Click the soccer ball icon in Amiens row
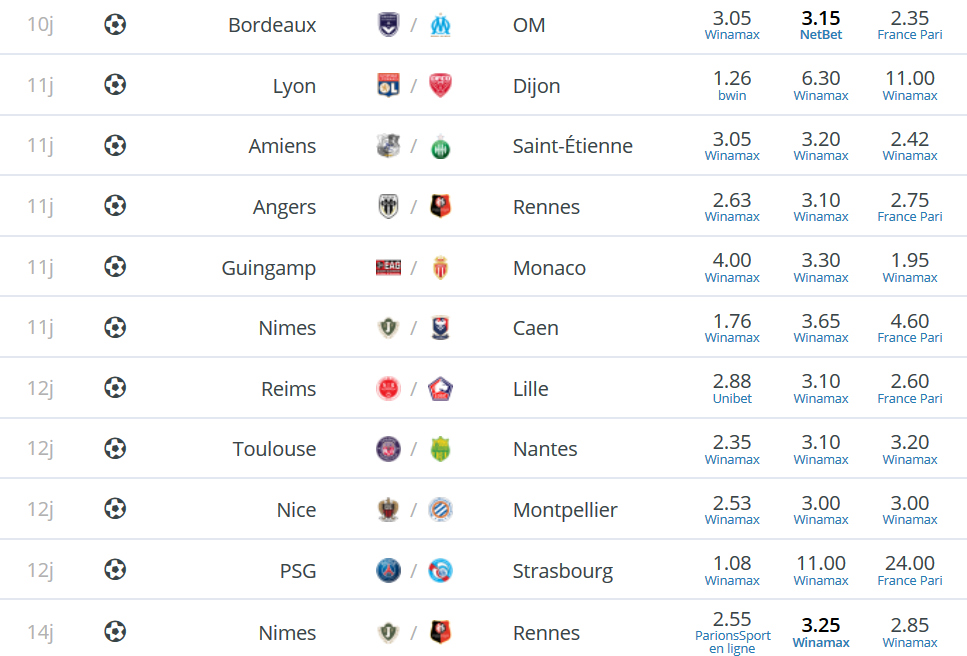This screenshot has height=656, width=967. 115,146
